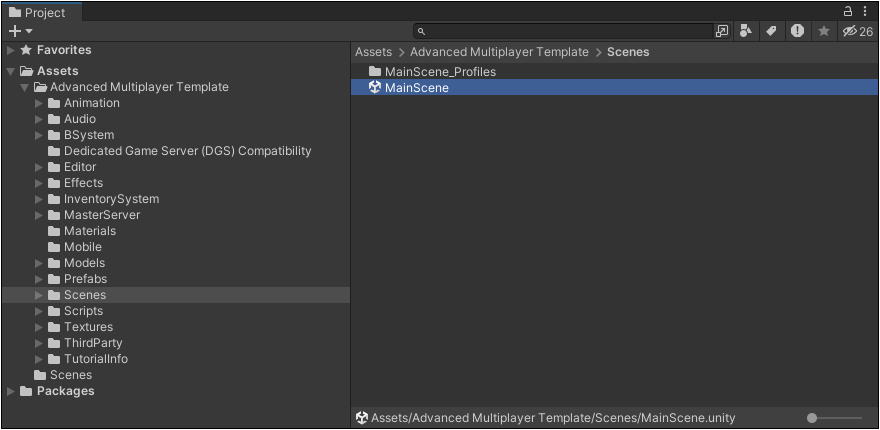
Task: Expand the Models folder arrow
Action: [x=39, y=263]
